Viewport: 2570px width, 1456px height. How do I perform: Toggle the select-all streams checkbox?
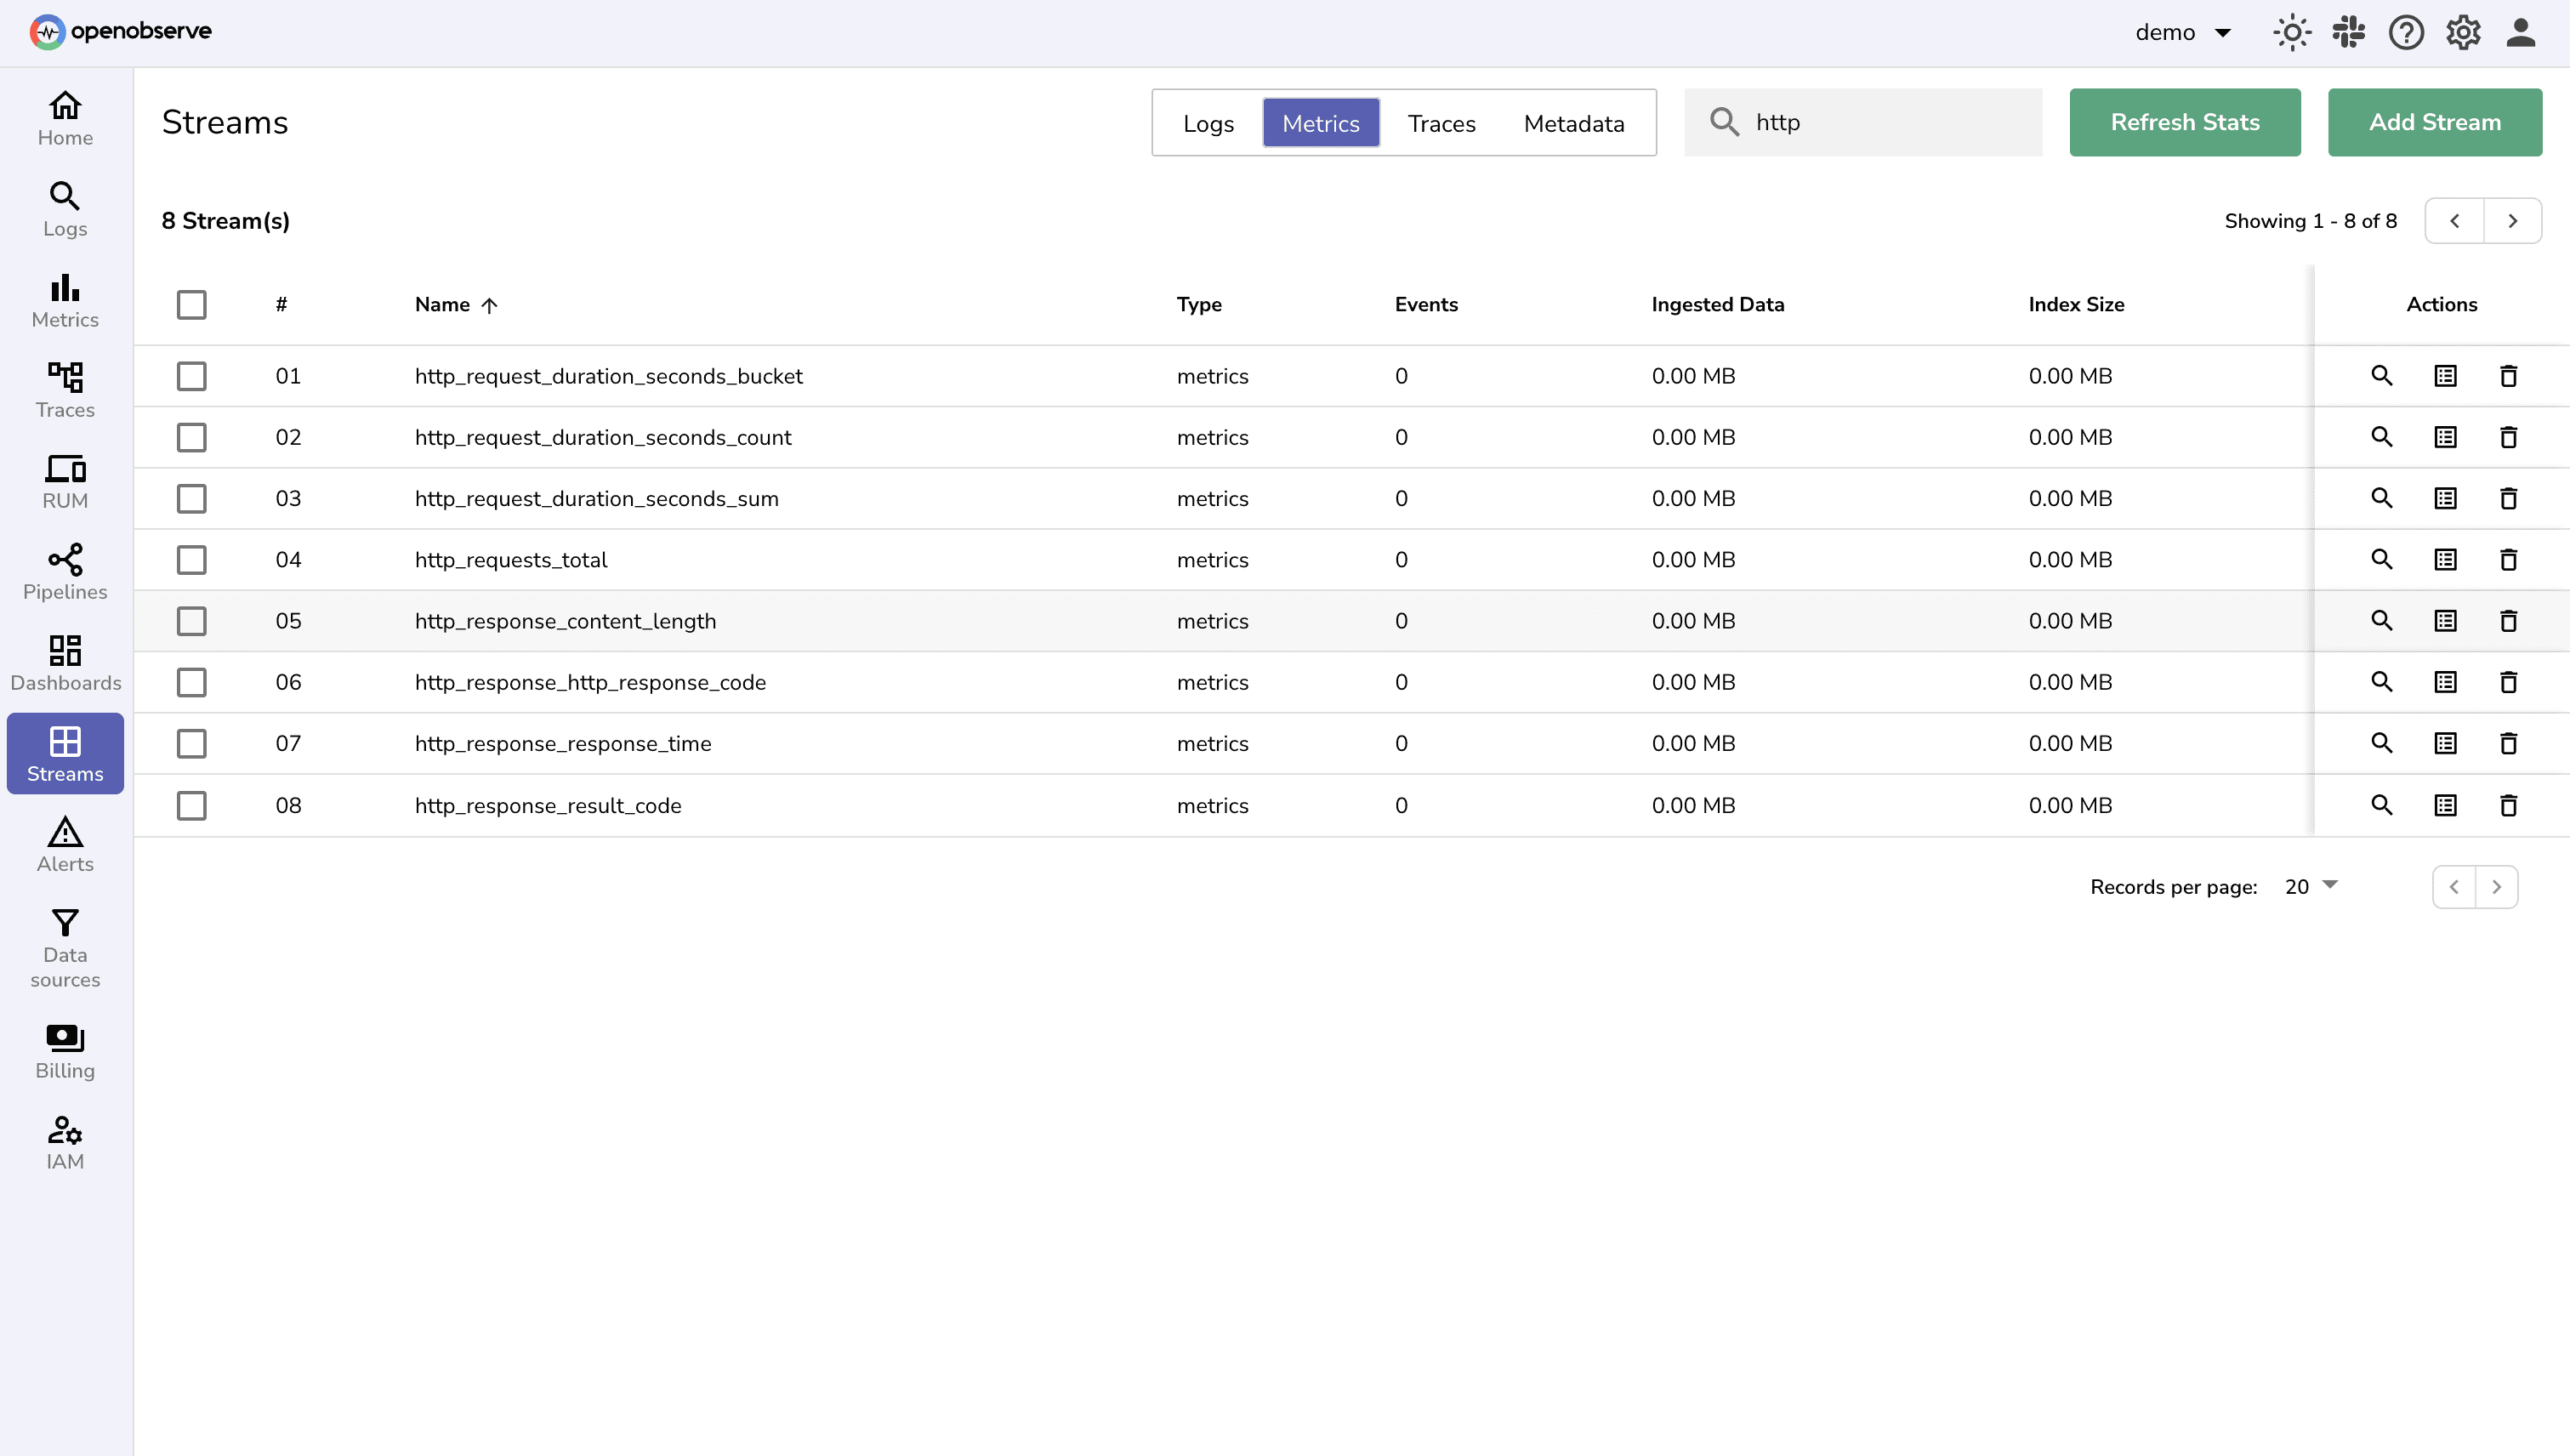point(191,304)
